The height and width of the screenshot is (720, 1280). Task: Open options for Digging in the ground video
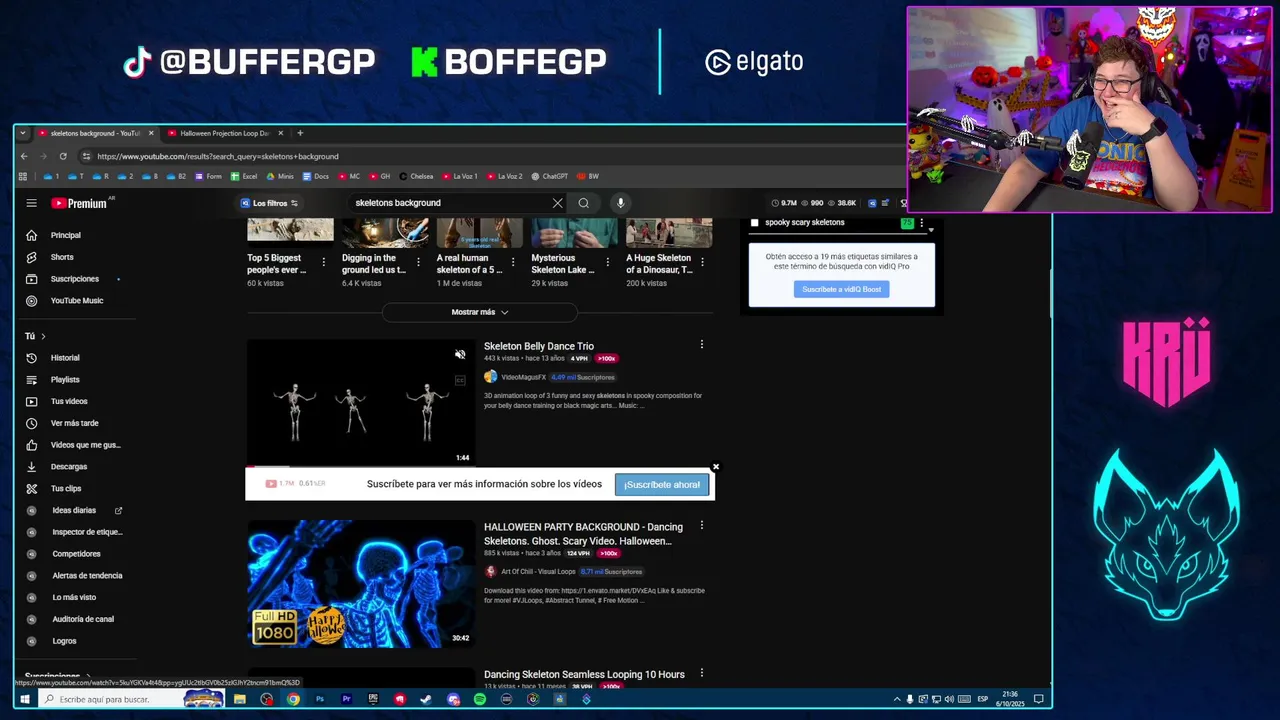(417, 262)
